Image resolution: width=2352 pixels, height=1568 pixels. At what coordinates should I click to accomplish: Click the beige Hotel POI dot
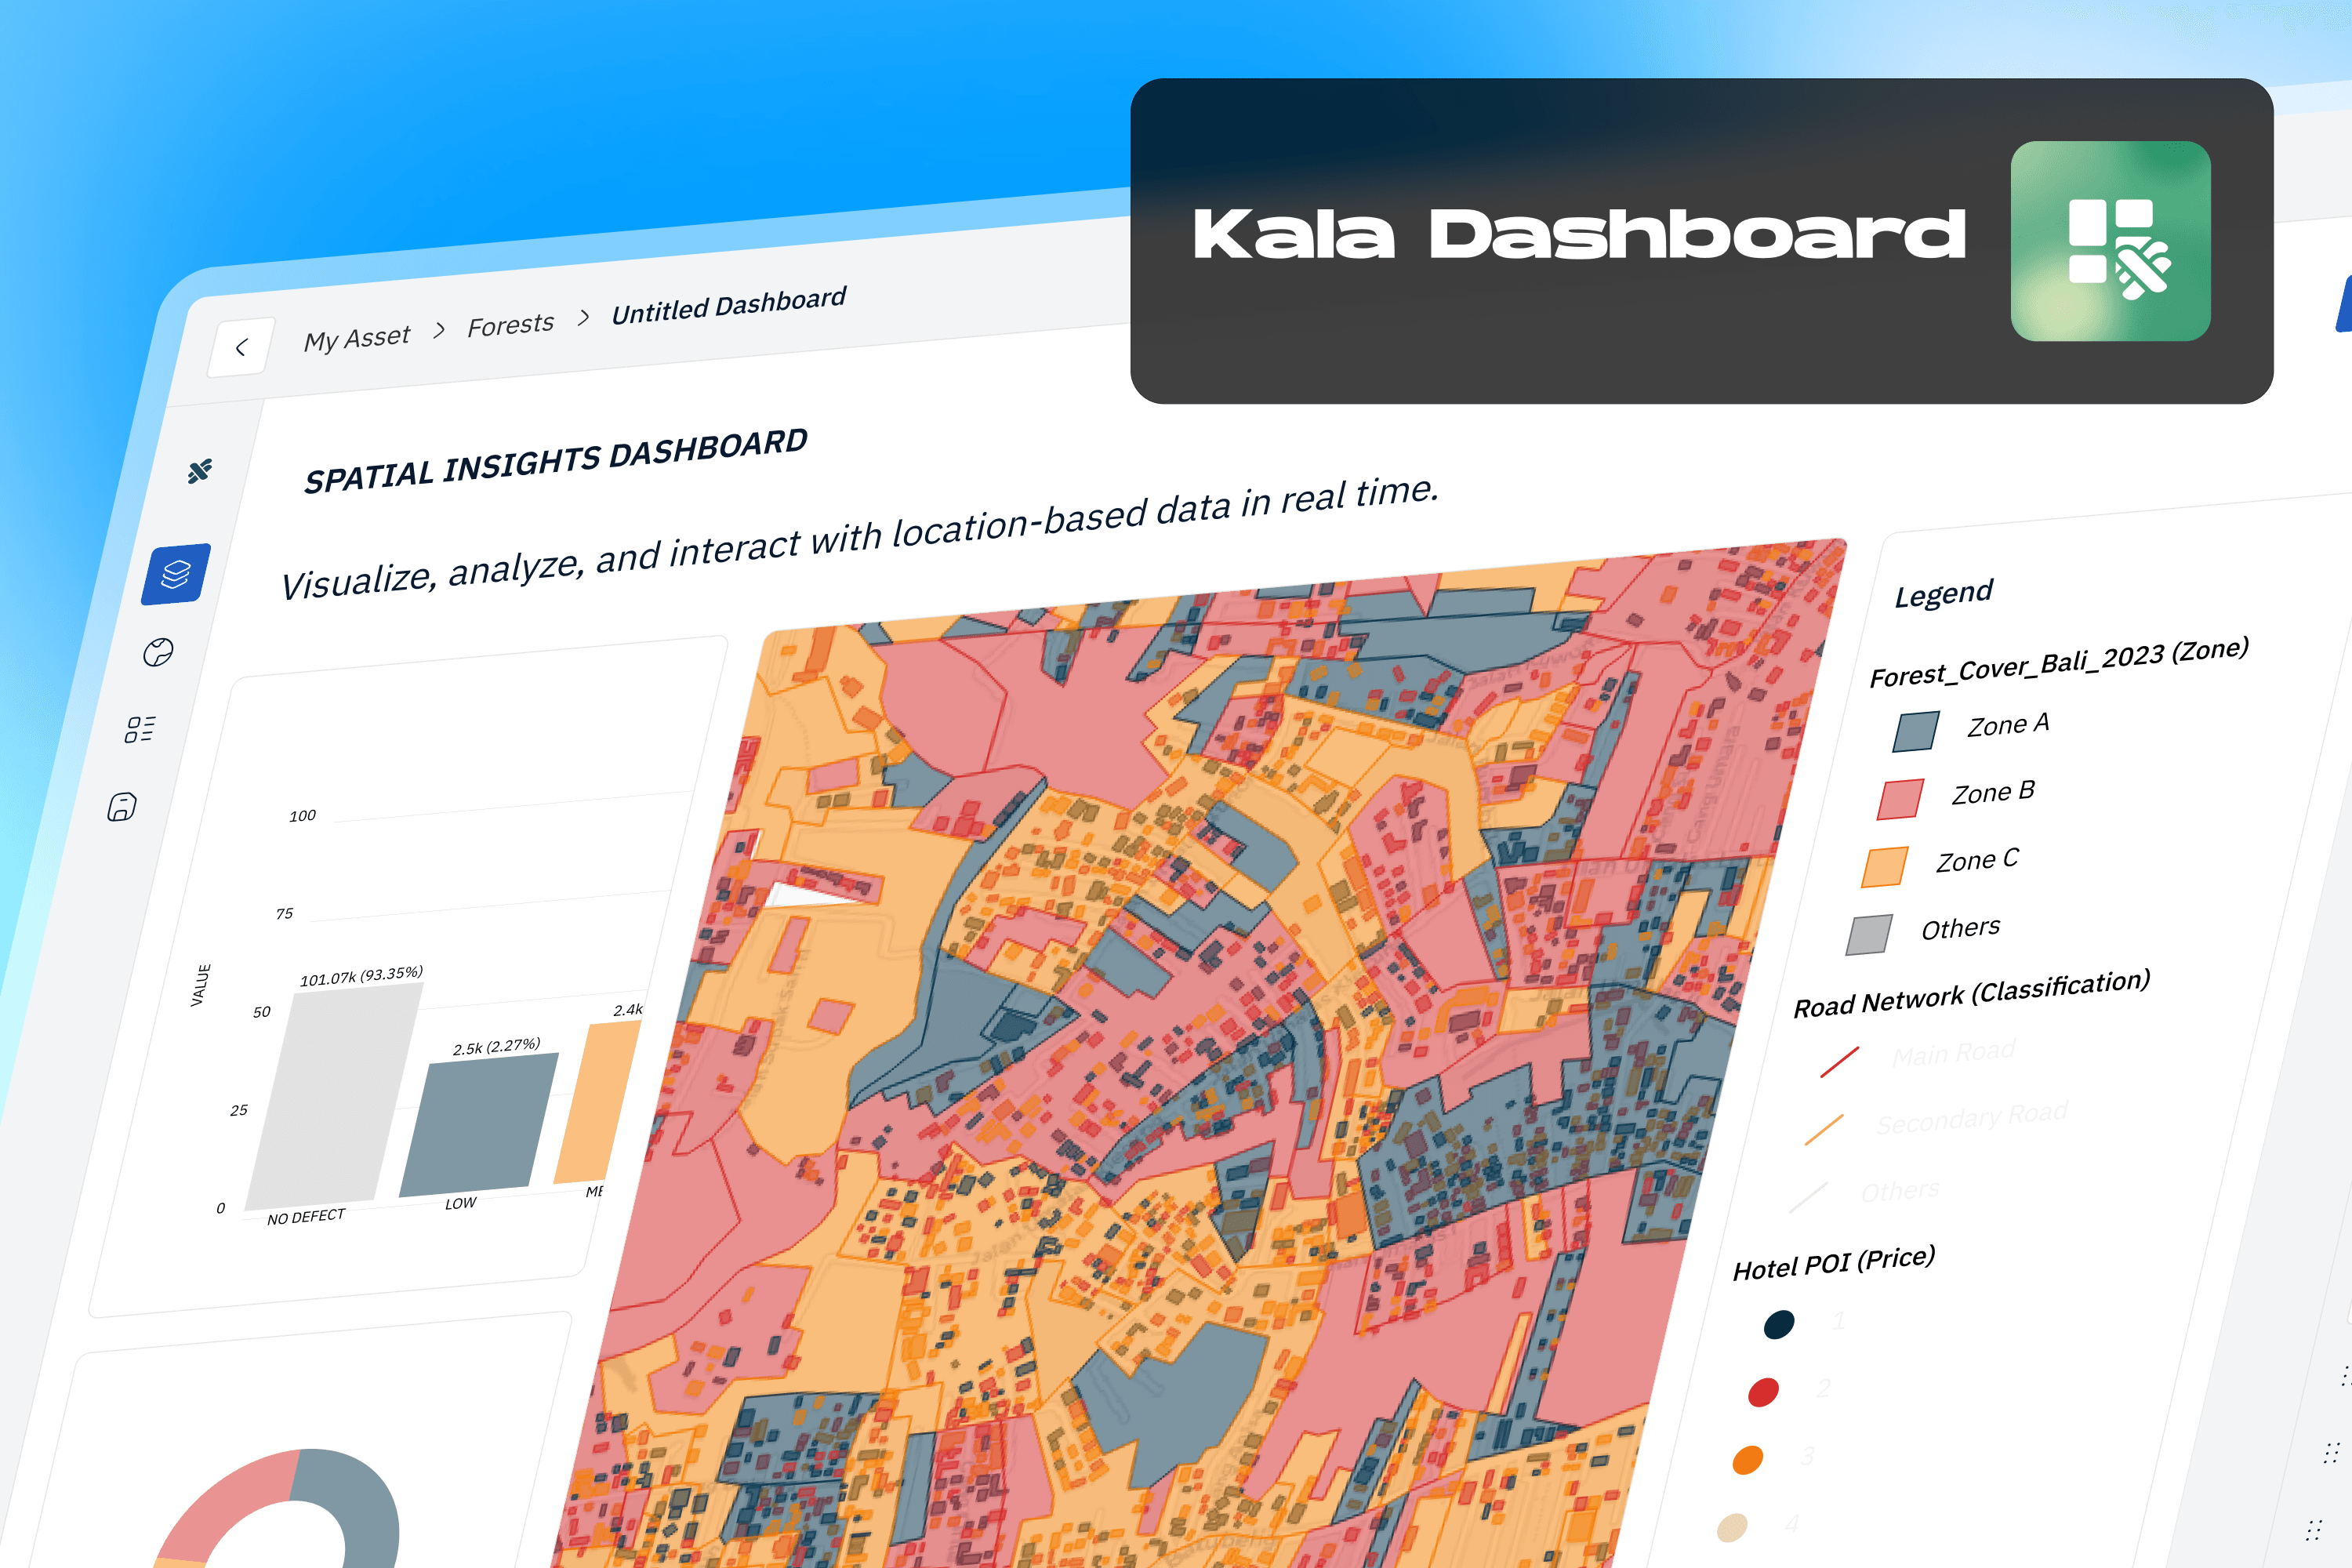tap(1732, 1527)
